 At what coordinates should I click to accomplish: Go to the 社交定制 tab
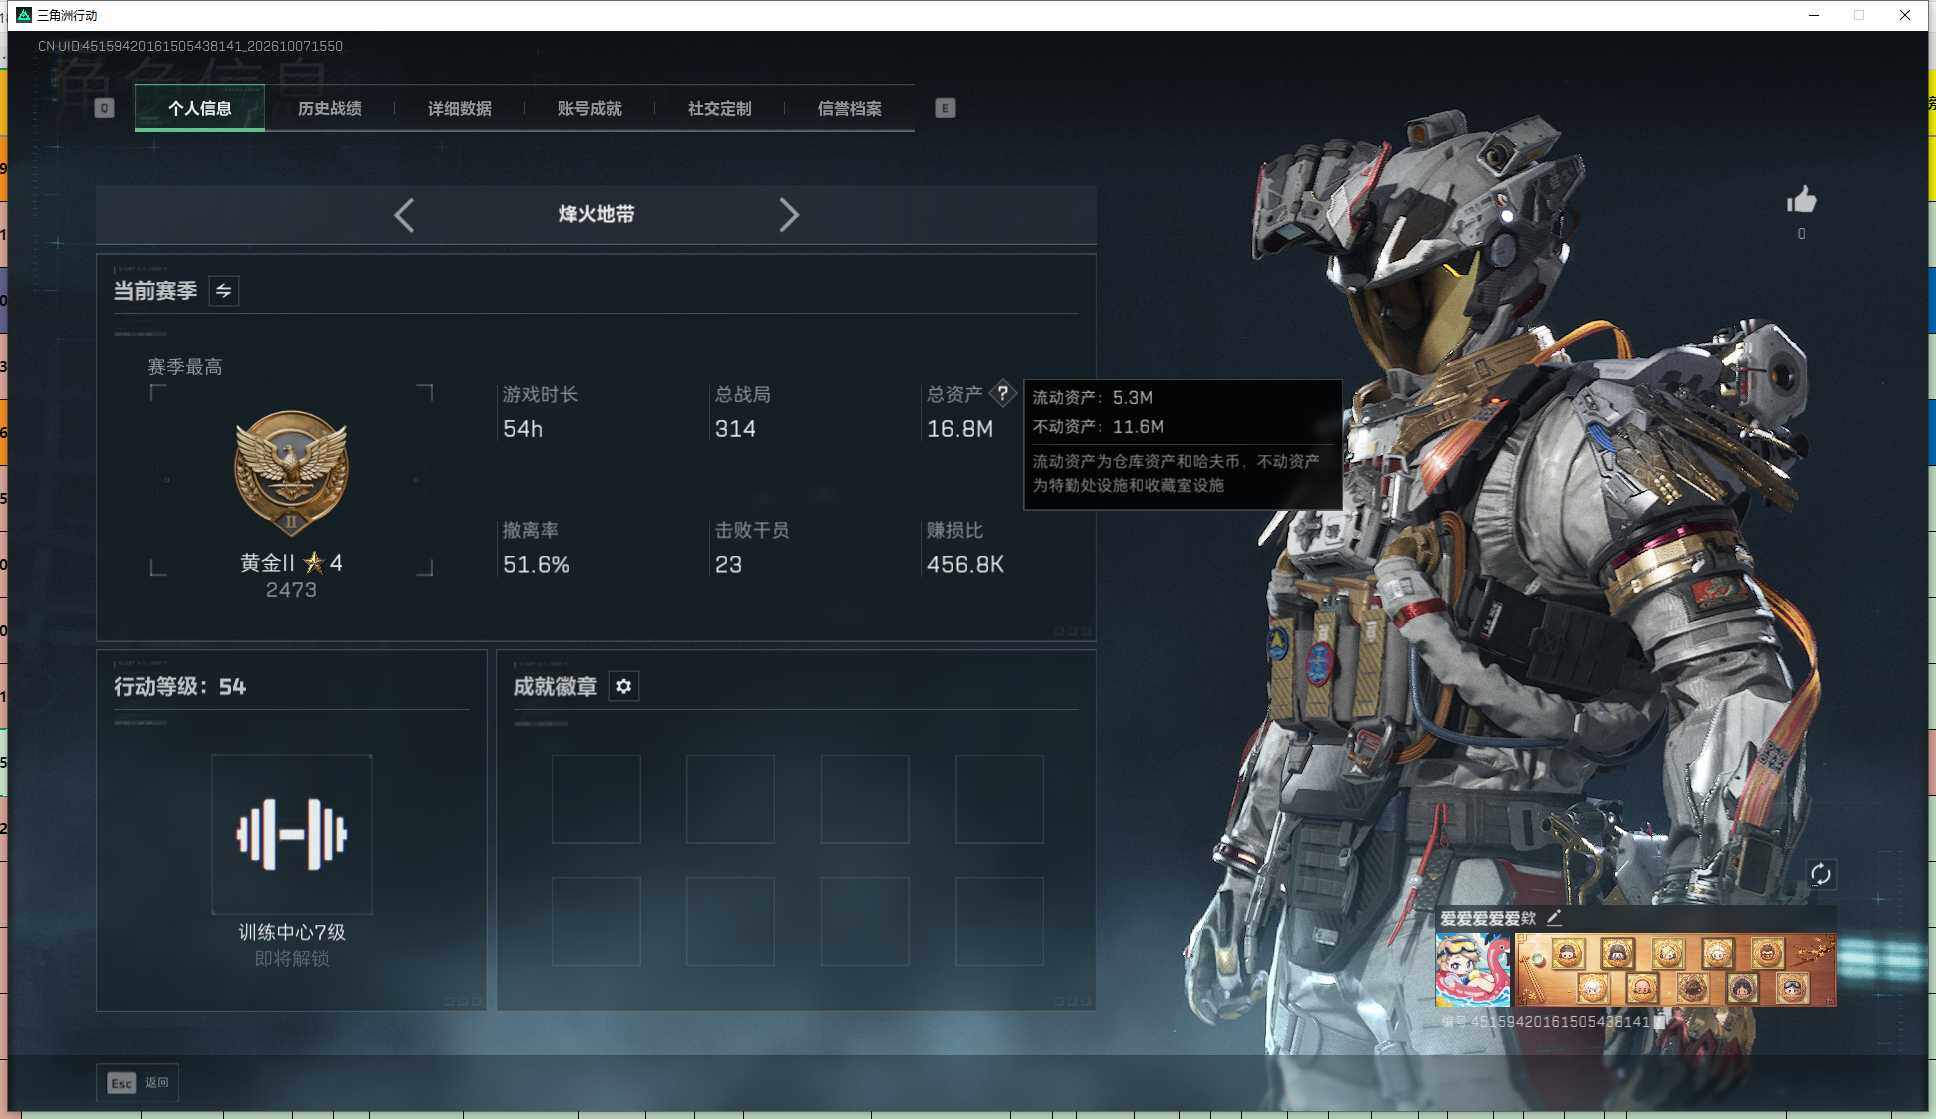coord(720,108)
